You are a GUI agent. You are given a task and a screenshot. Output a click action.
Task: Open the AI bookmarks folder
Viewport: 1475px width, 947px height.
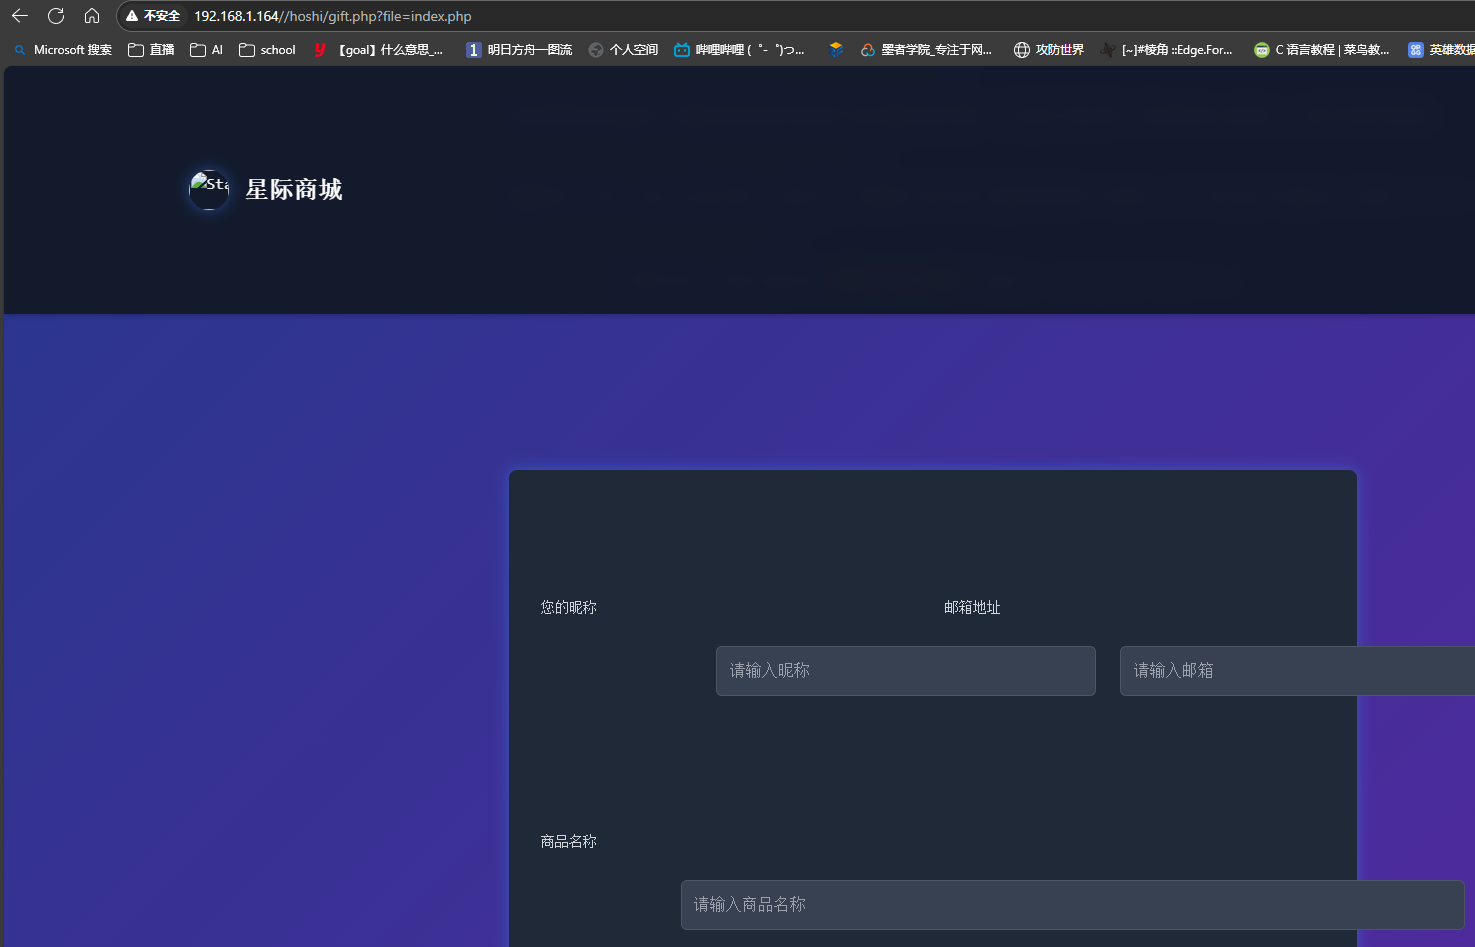point(205,49)
